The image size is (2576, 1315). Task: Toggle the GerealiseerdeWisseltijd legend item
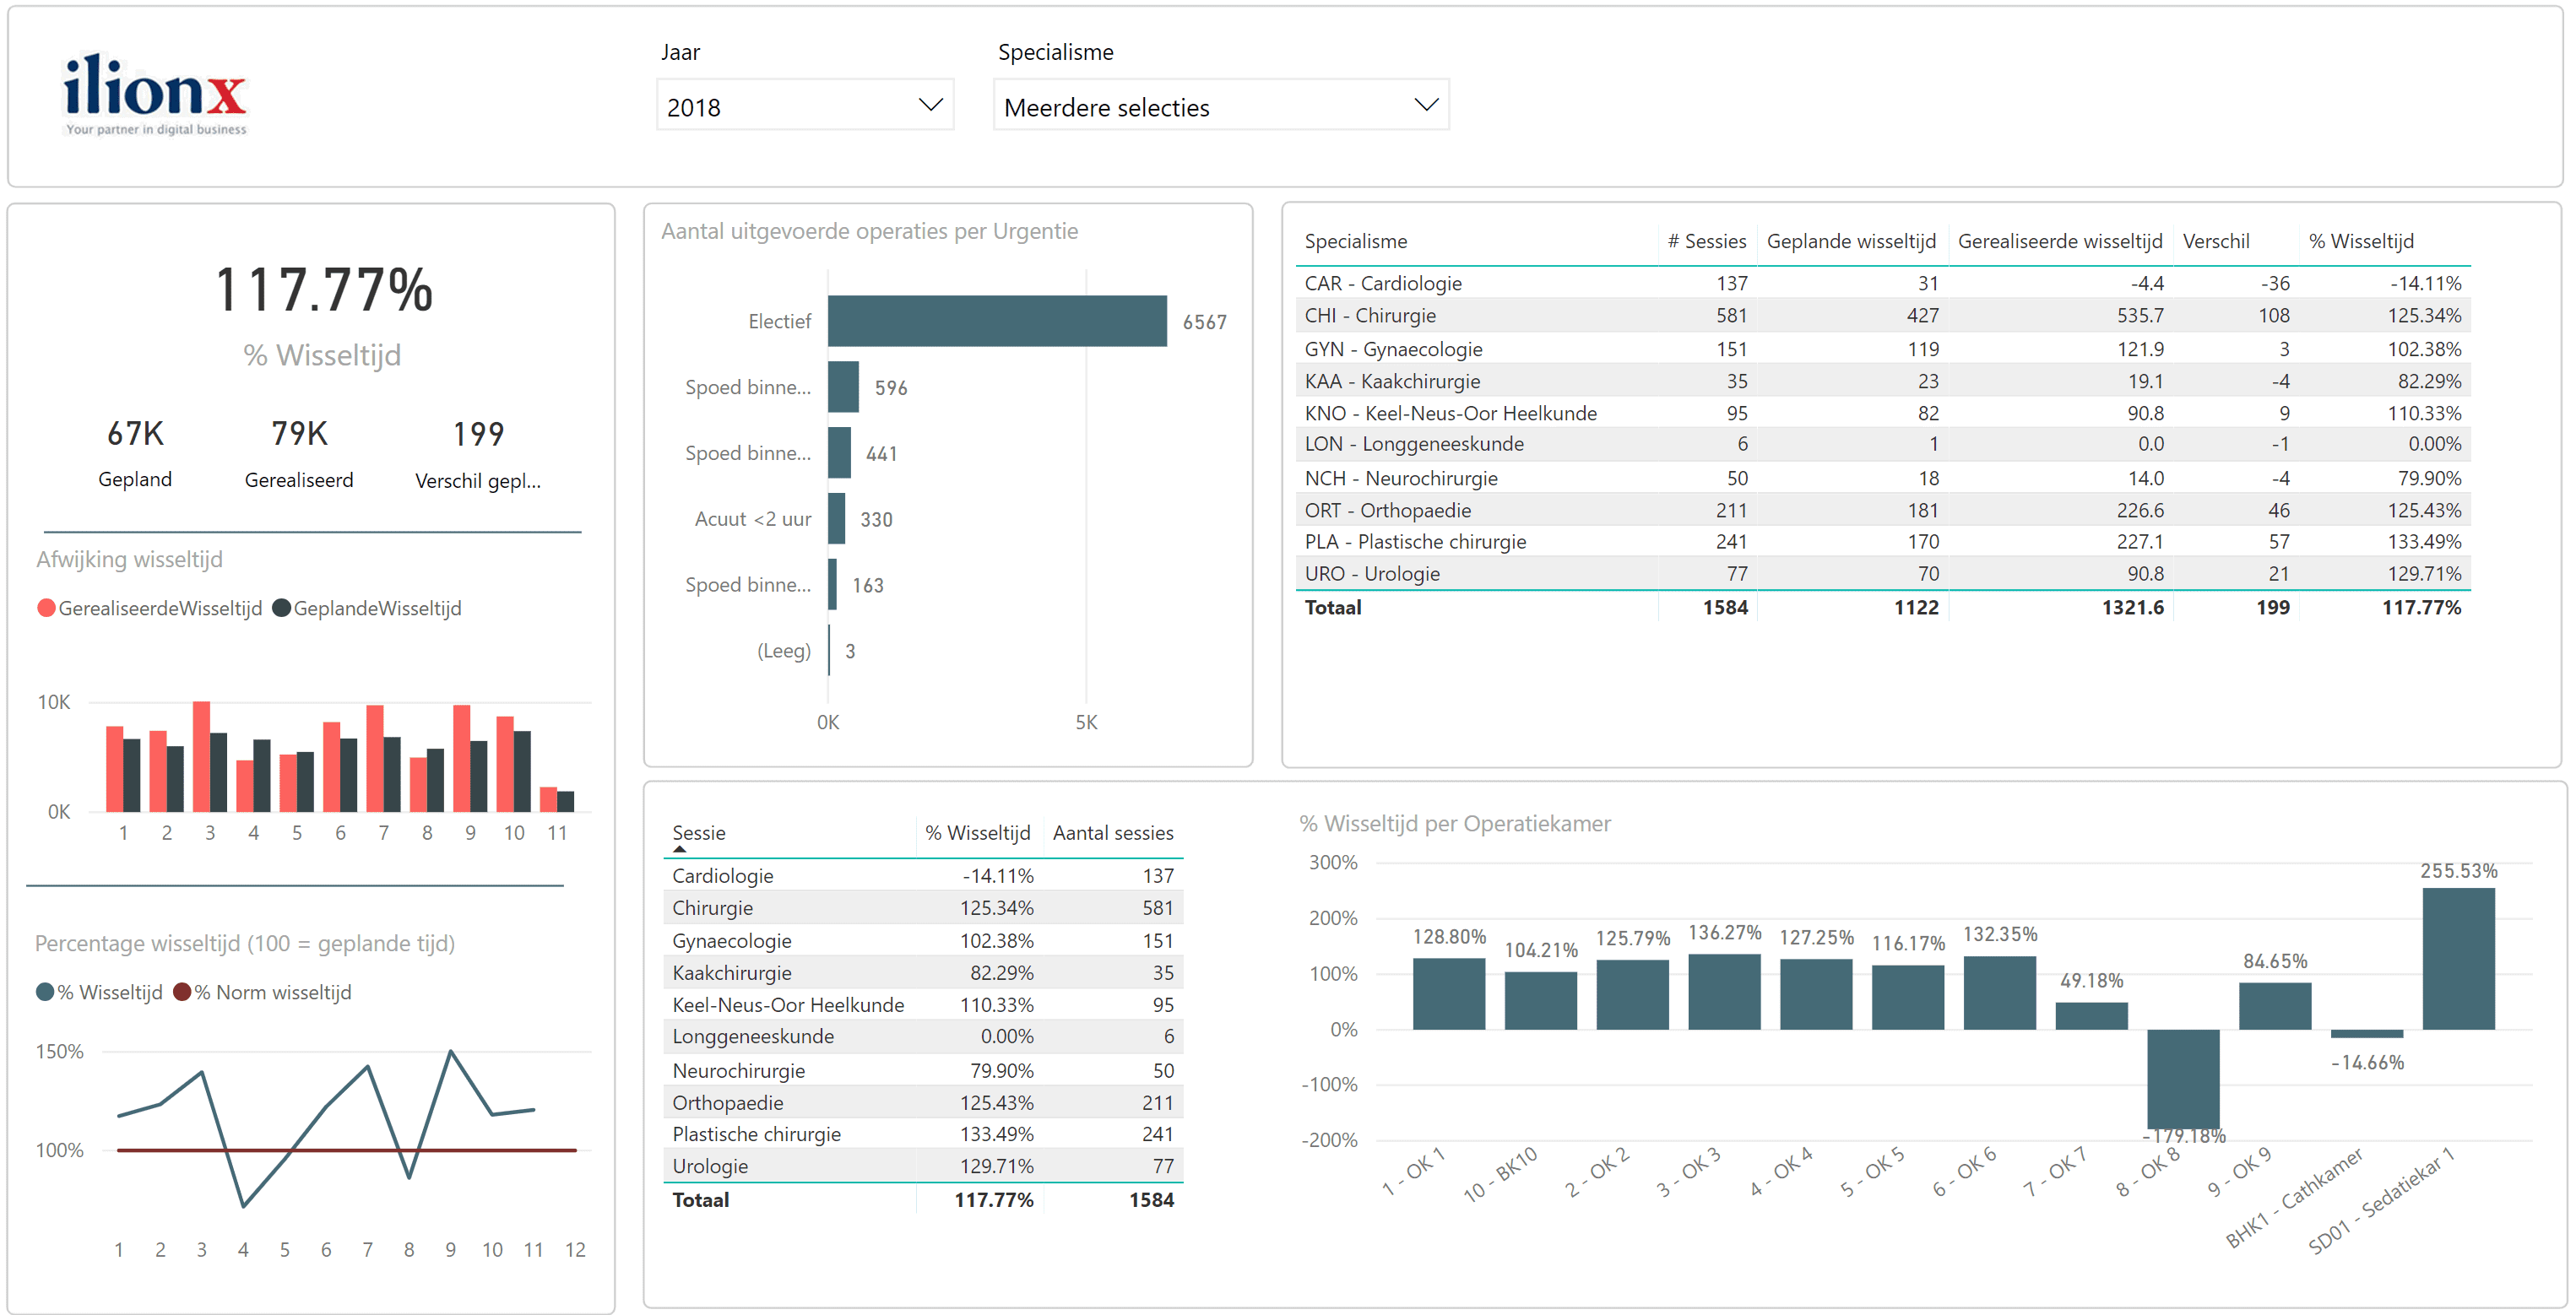tap(149, 607)
